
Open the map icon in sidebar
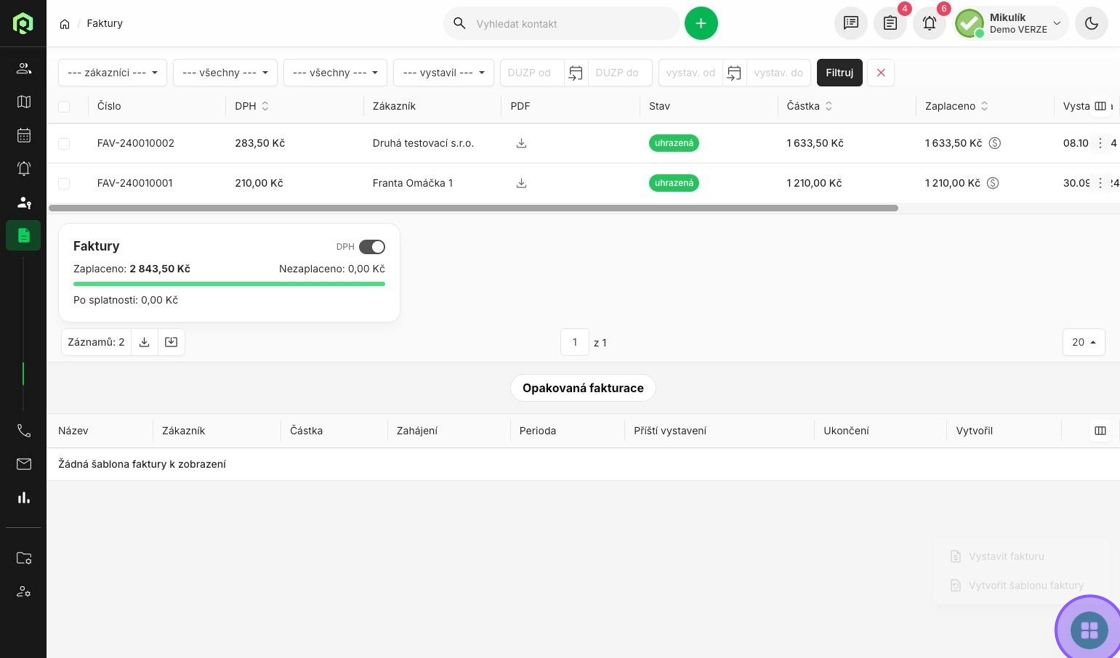[x=24, y=102]
